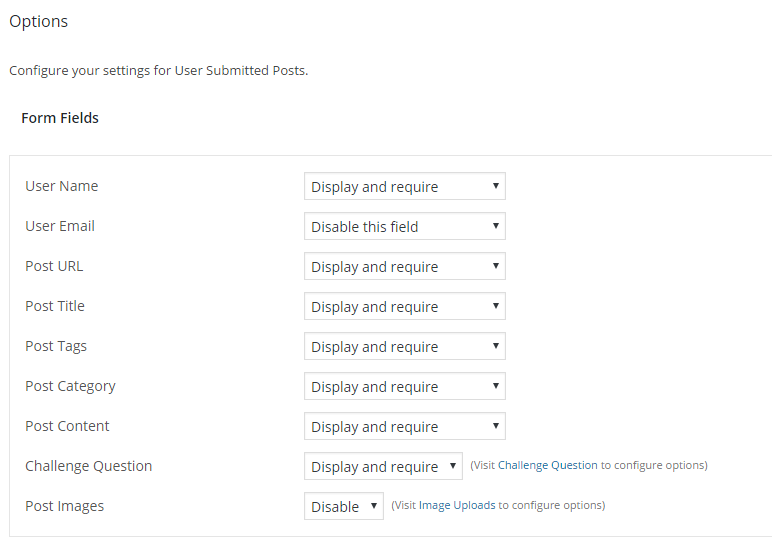Open the Post Title dropdown
The height and width of the screenshot is (549, 772).
click(404, 307)
